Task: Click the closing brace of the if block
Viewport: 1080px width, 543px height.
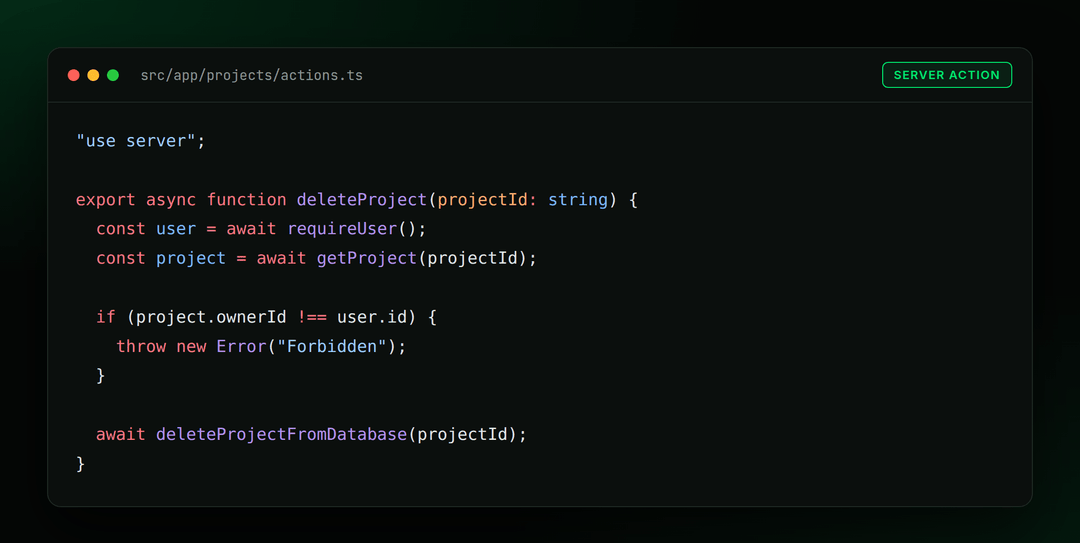Action: click(x=101, y=376)
